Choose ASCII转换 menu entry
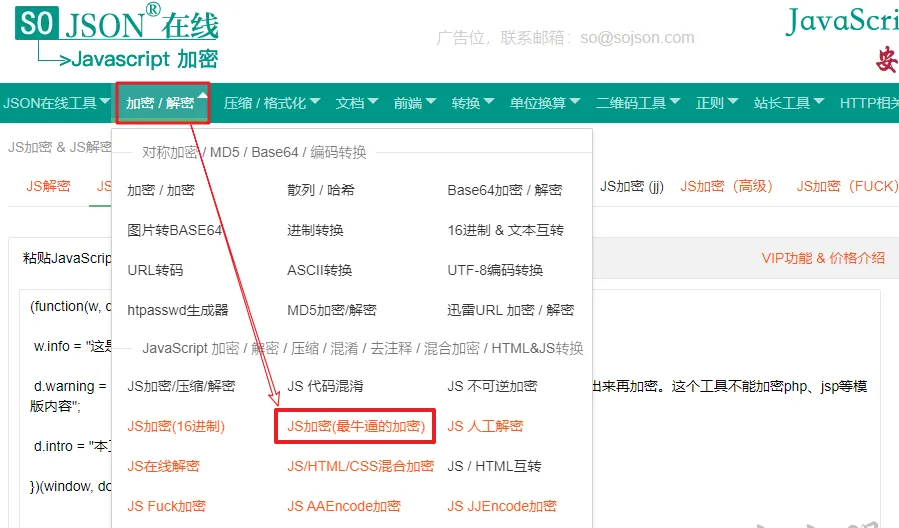This screenshot has width=899, height=528. 319,270
